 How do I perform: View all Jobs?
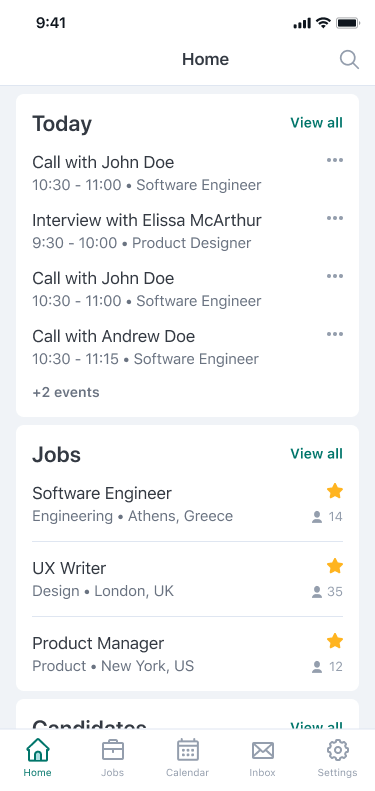[316, 454]
